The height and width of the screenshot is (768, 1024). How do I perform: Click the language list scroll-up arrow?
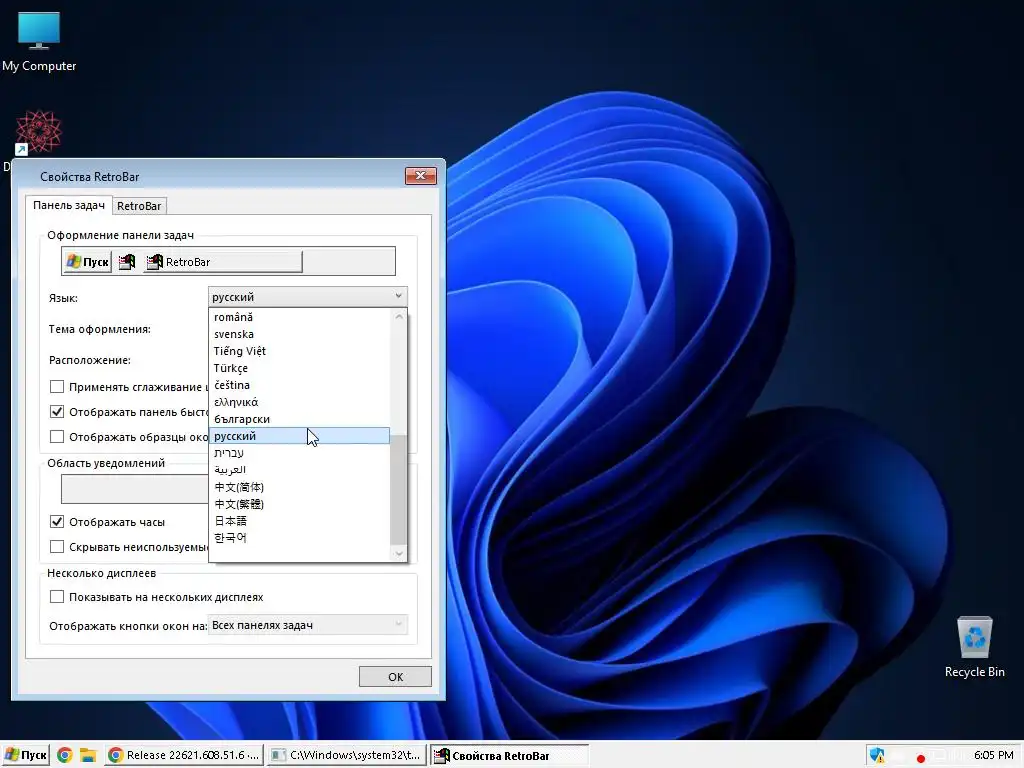tap(398, 316)
